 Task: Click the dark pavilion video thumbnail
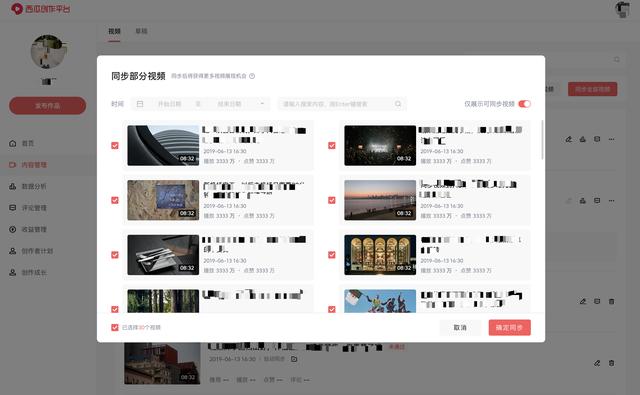coord(163,255)
